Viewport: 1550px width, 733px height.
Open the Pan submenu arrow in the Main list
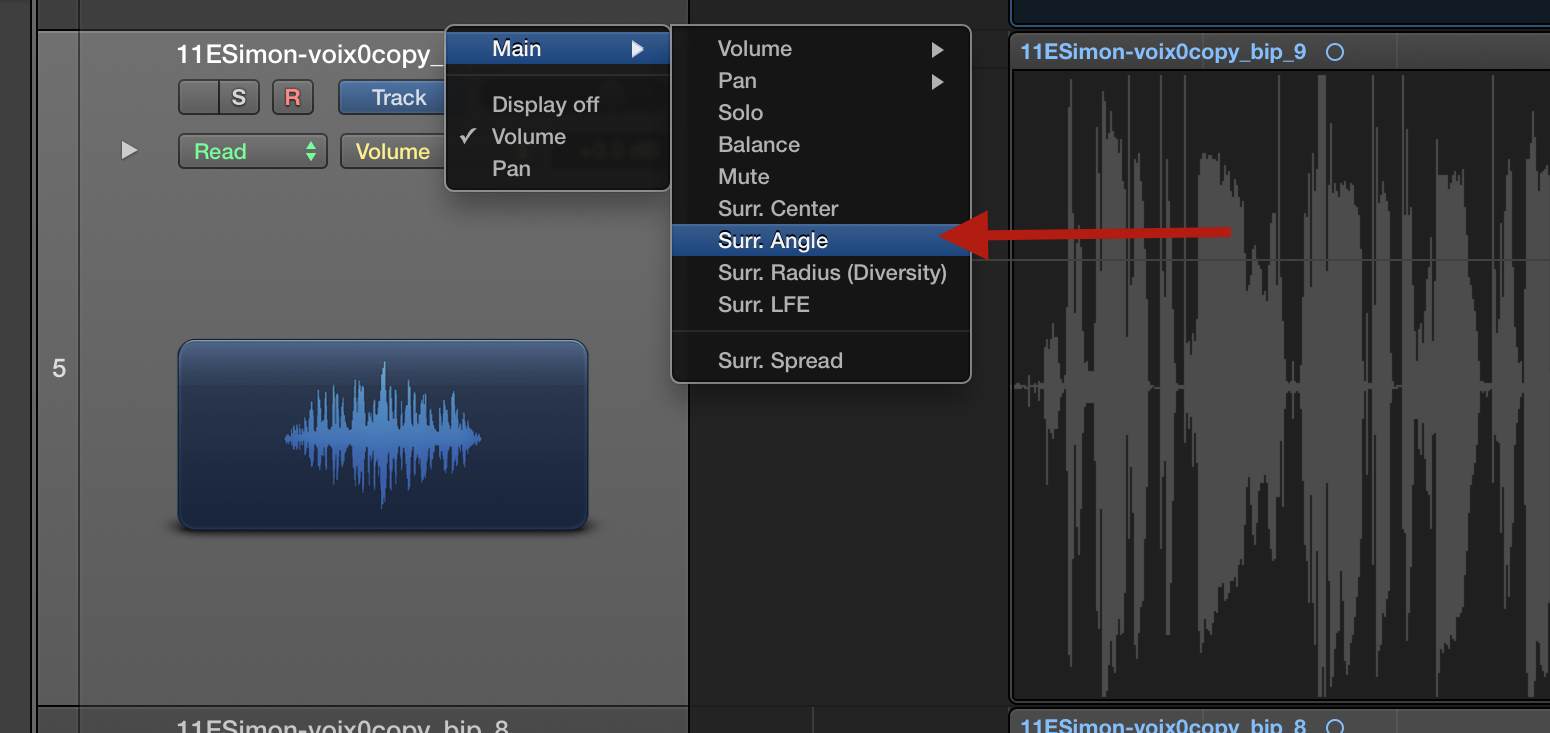pos(937,81)
